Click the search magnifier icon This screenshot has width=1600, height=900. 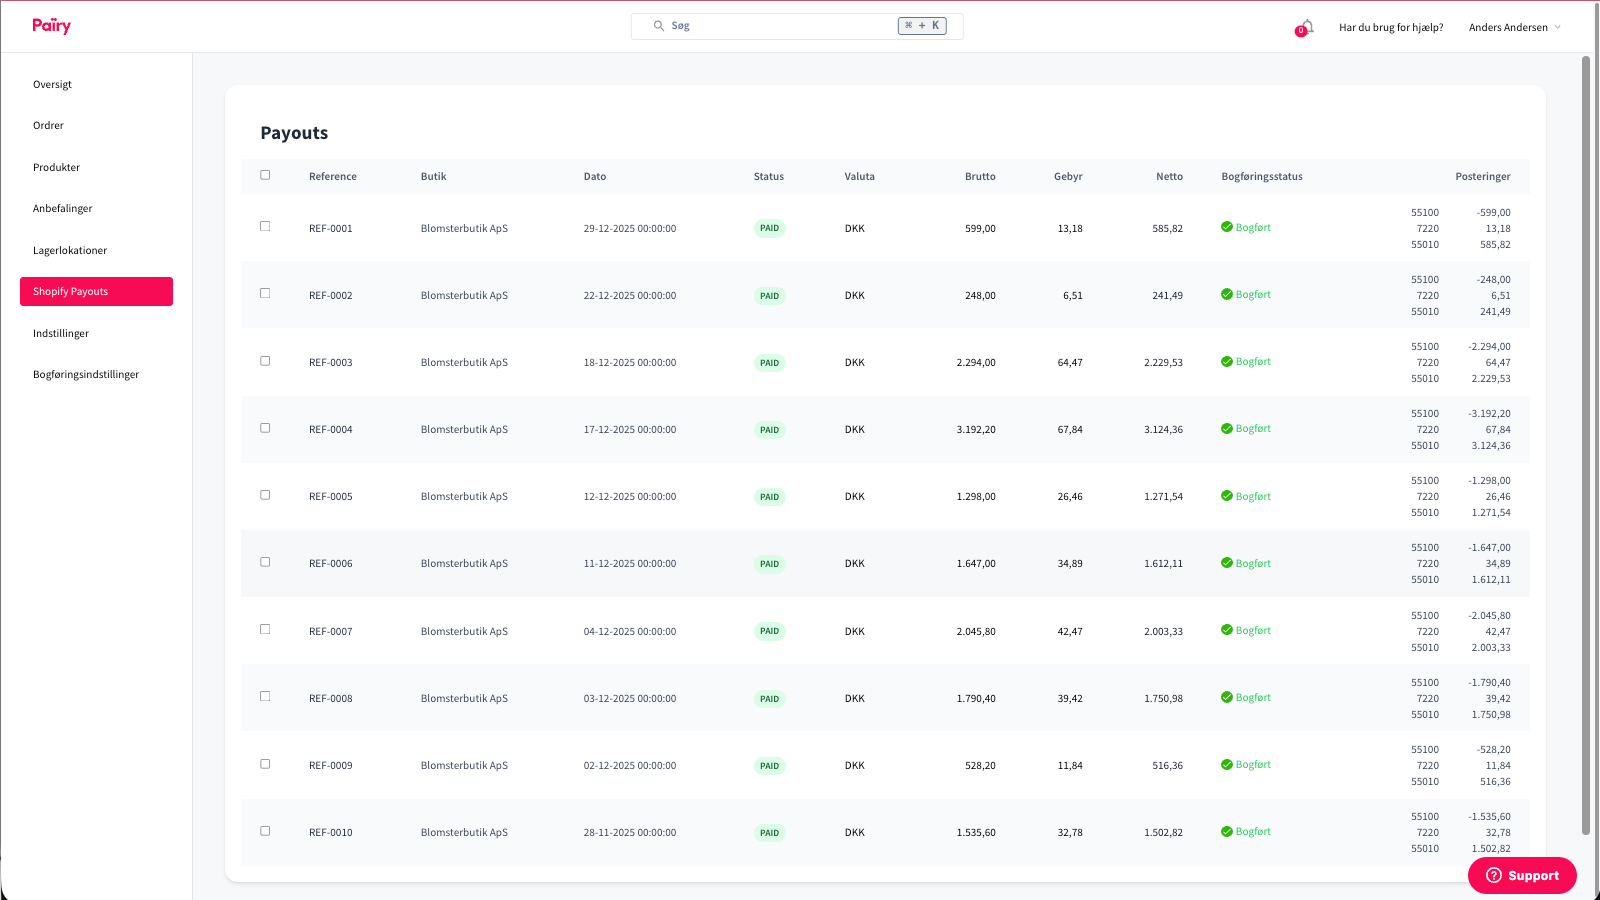658,25
